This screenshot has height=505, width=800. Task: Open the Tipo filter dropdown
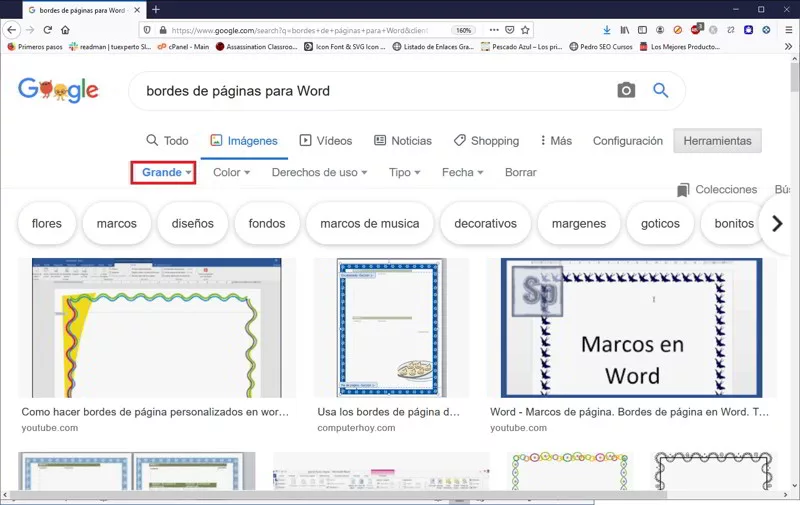click(x=405, y=172)
